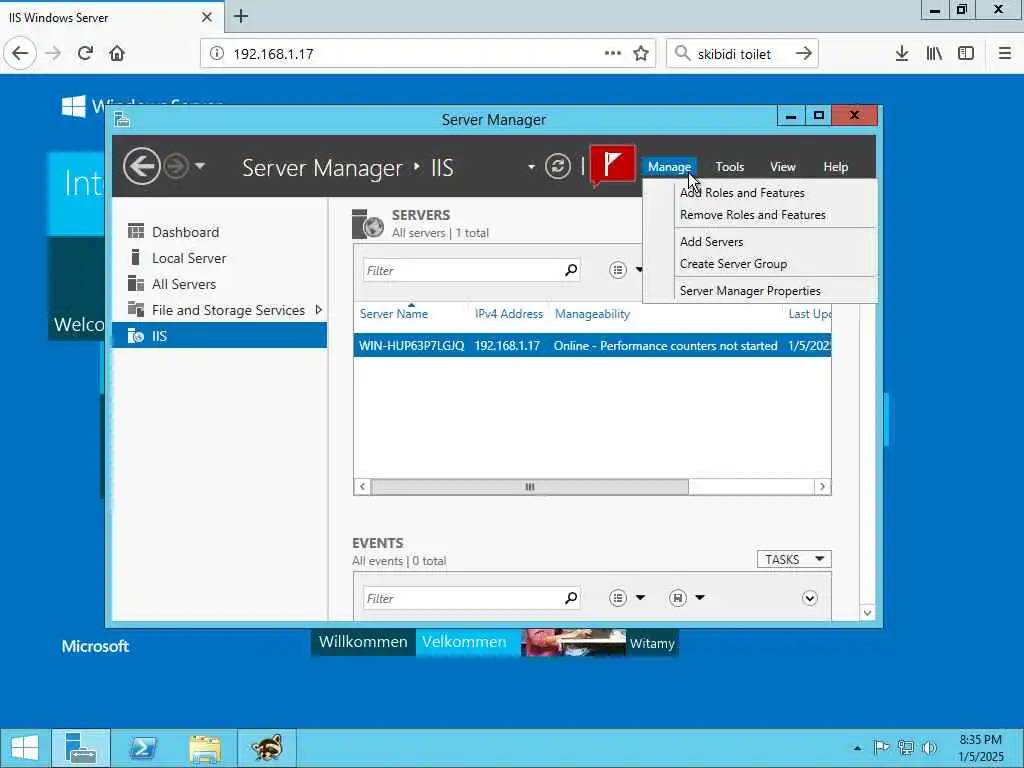This screenshot has width=1024, height=768.
Task: Click the 192.168.1.17 cell in the servers table
Action: pos(507,345)
